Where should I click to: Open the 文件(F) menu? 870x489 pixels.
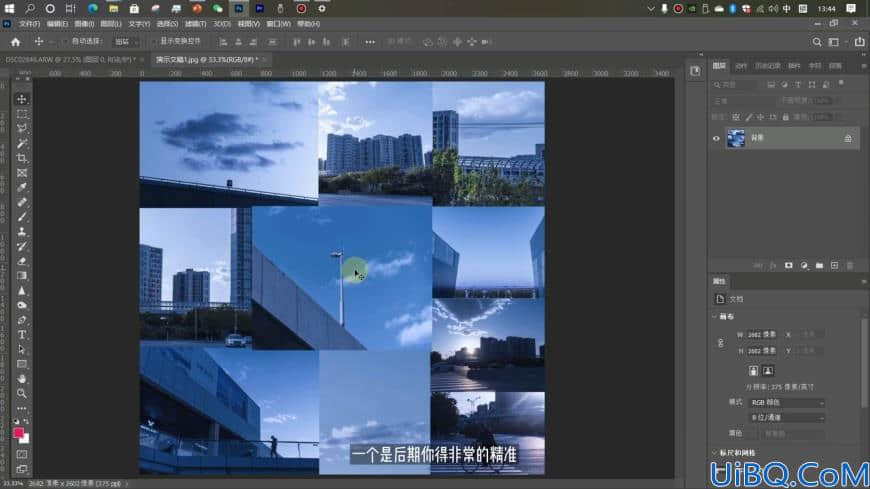pos(29,24)
